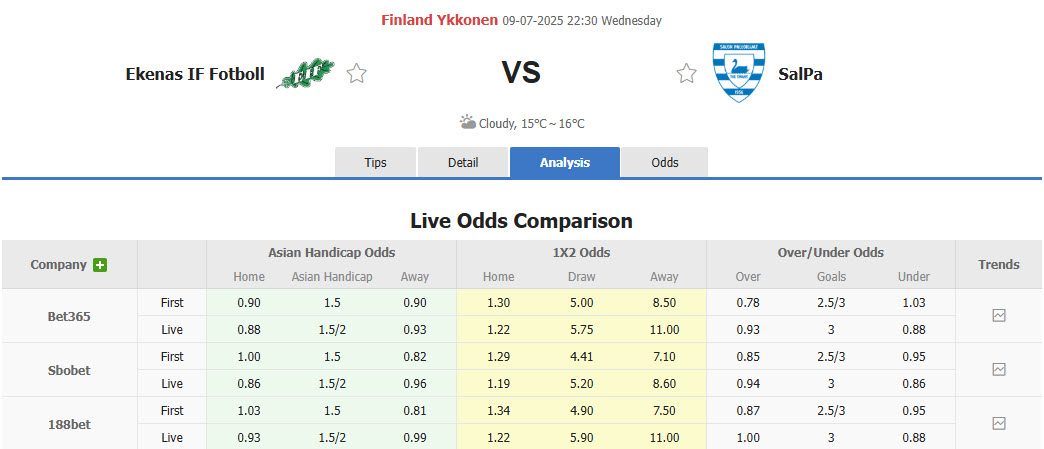Click the Ekenas IF Fotboll team name
The height and width of the screenshot is (449, 1044).
point(195,73)
